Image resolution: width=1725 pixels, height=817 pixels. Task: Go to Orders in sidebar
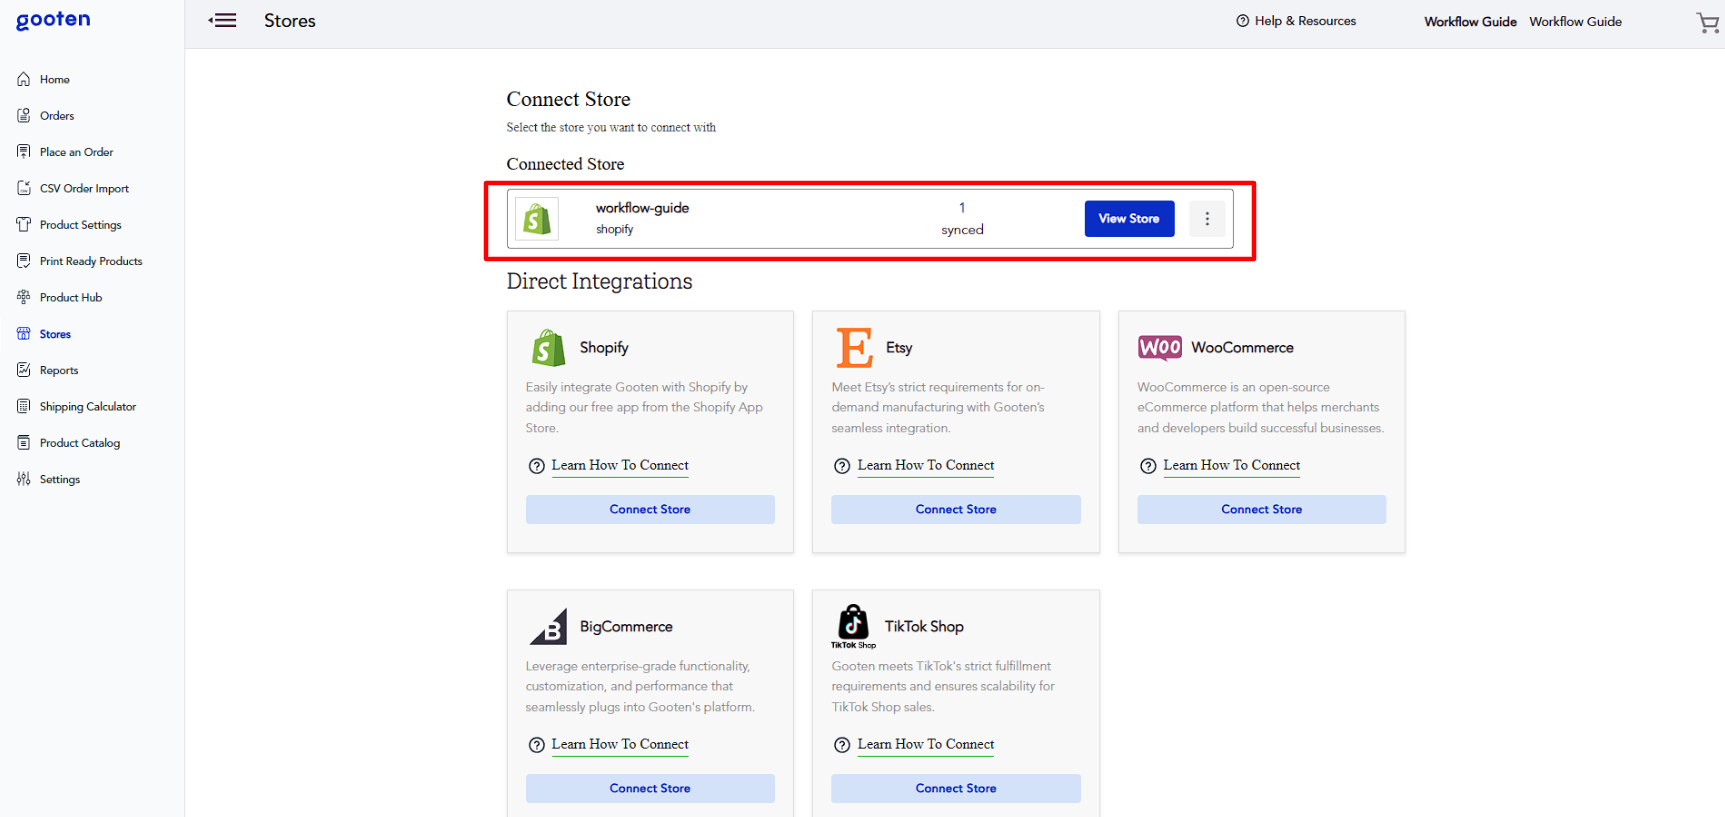(x=57, y=116)
